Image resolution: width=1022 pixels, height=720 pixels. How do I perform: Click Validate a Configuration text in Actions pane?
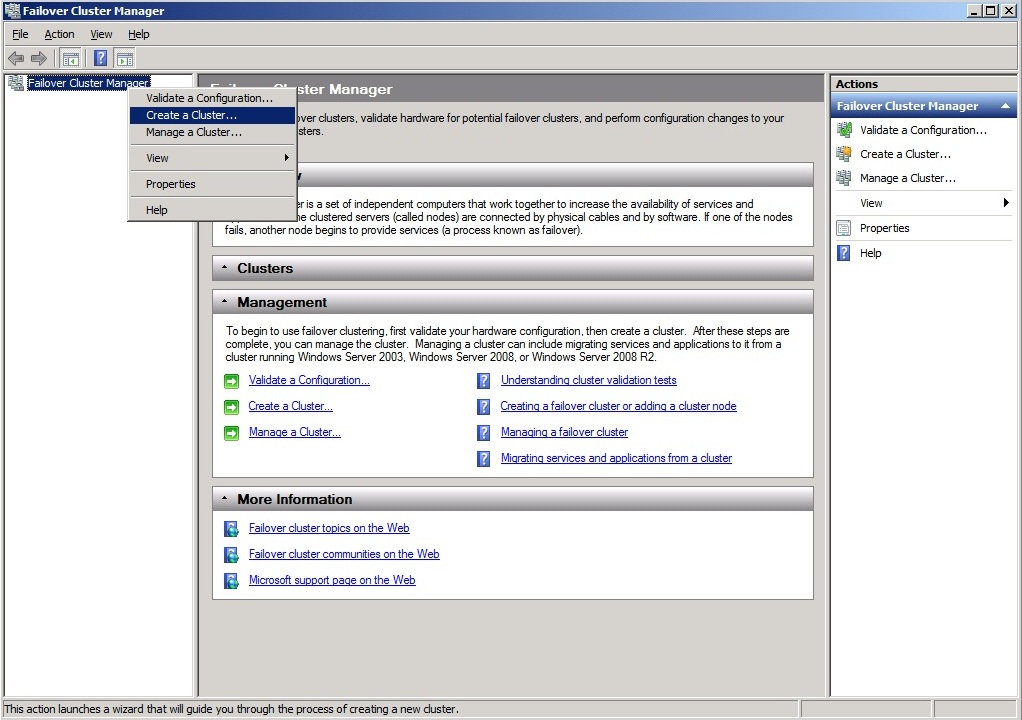point(924,130)
